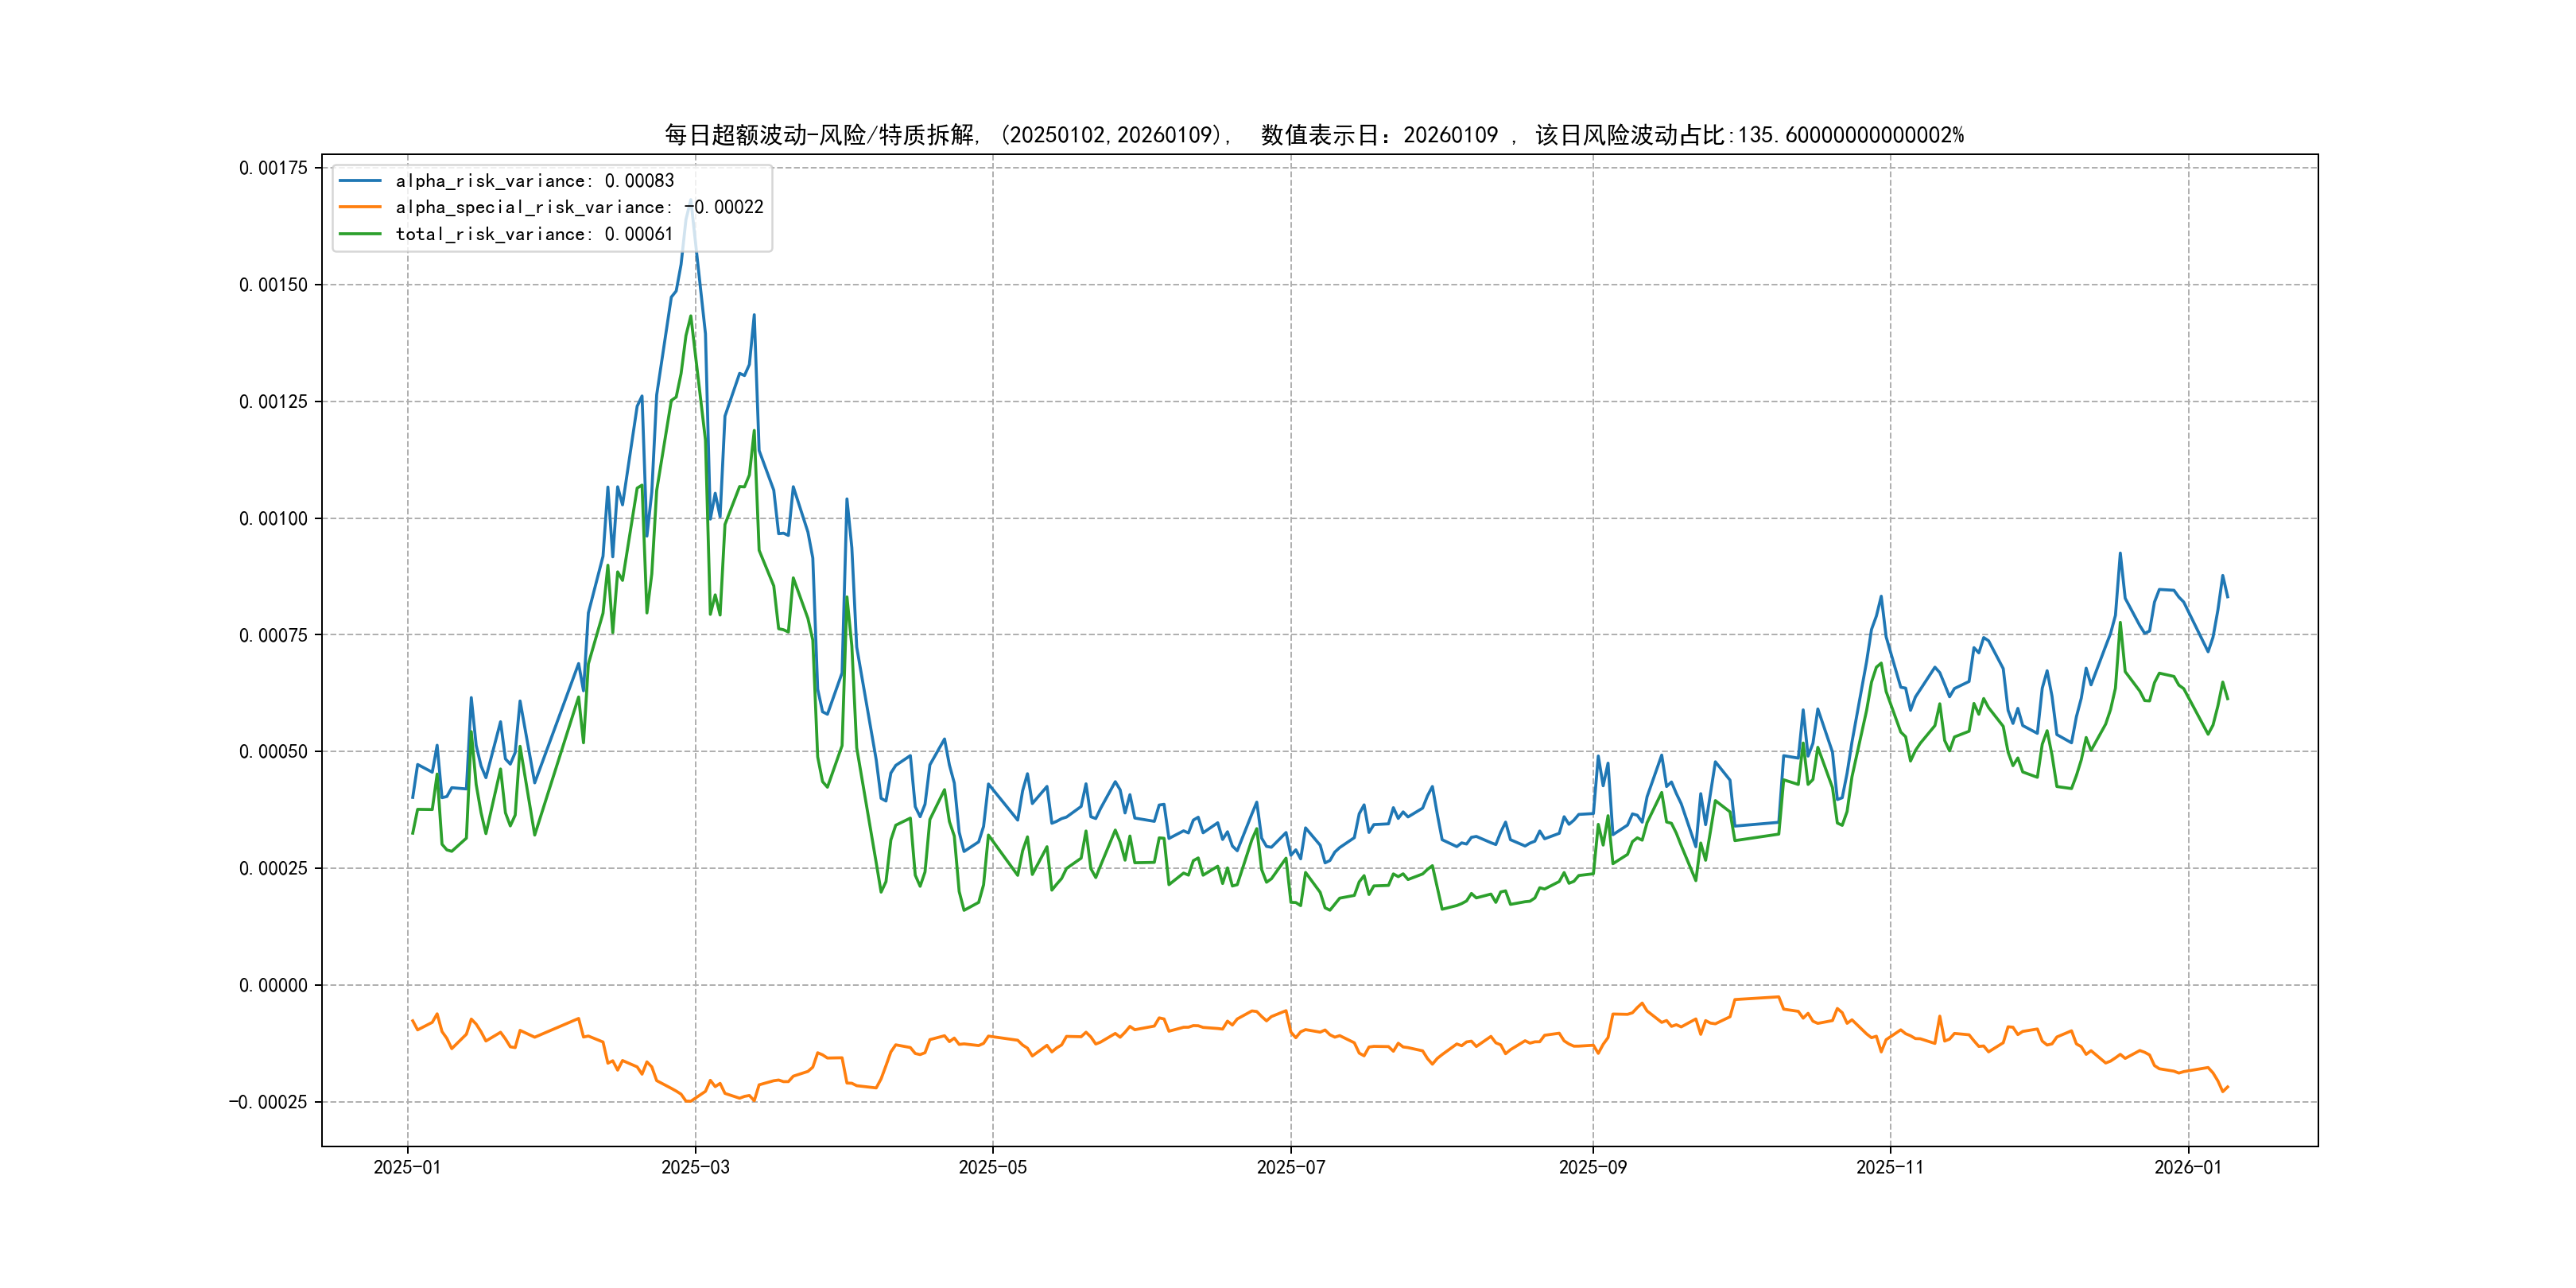Screen dimensions: 2576x1288
Task: Click the 0.00000 y-axis tick label
Action: (x=273, y=985)
